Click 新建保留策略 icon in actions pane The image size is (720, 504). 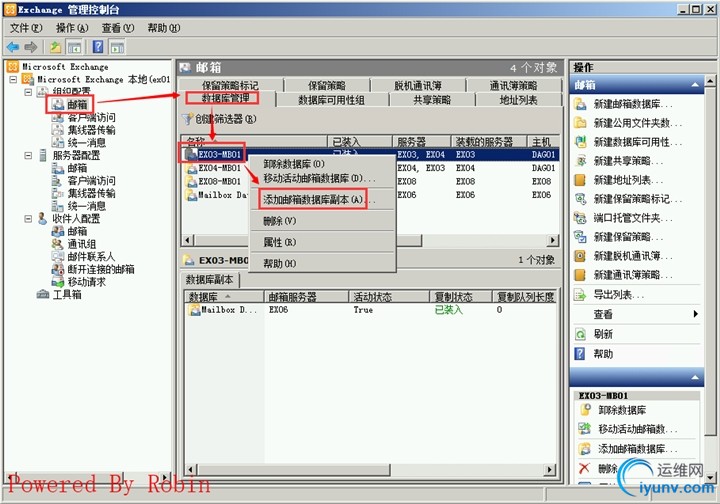580,237
